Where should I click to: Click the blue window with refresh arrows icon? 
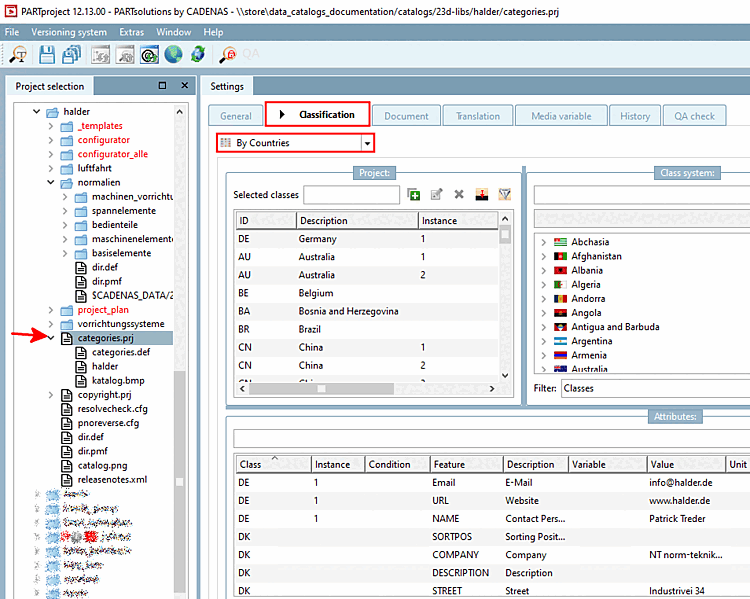(149, 55)
